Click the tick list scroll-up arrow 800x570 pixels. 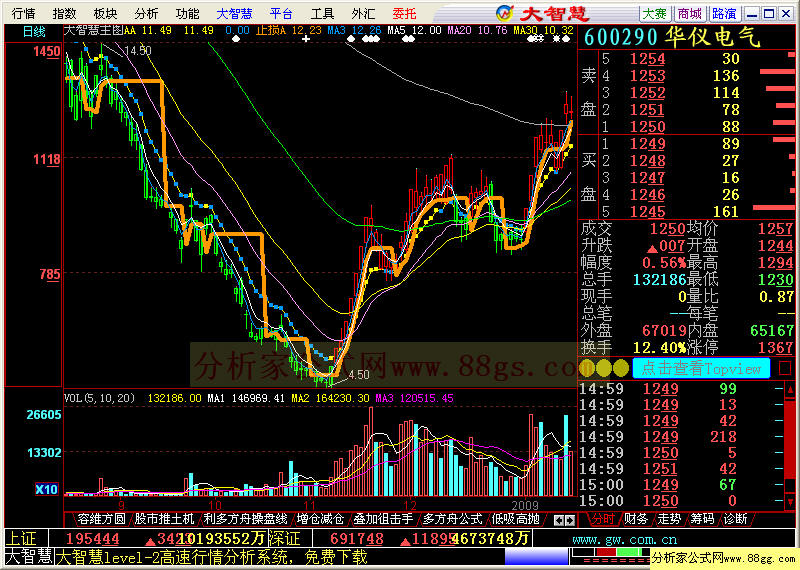[790, 390]
